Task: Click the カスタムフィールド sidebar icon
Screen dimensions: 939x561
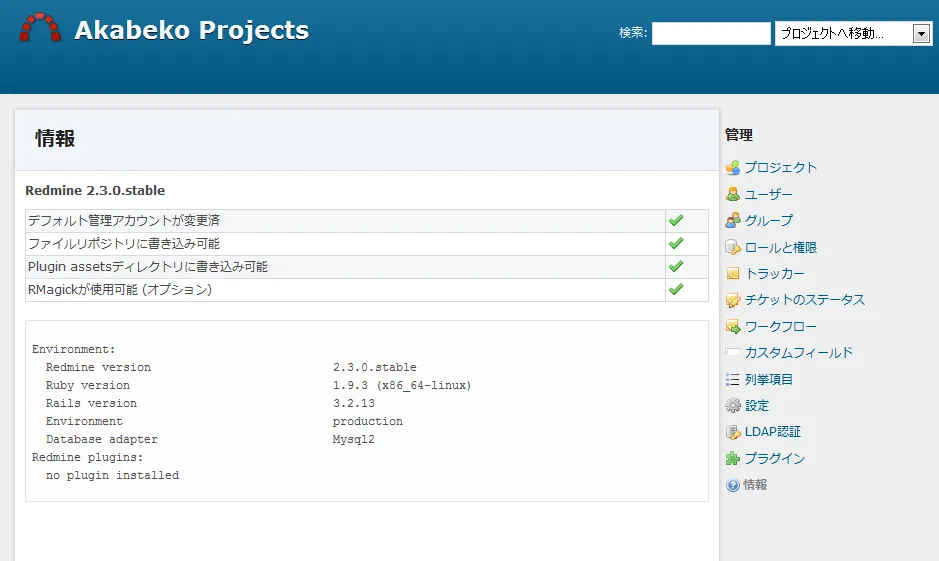Action: tap(732, 353)
